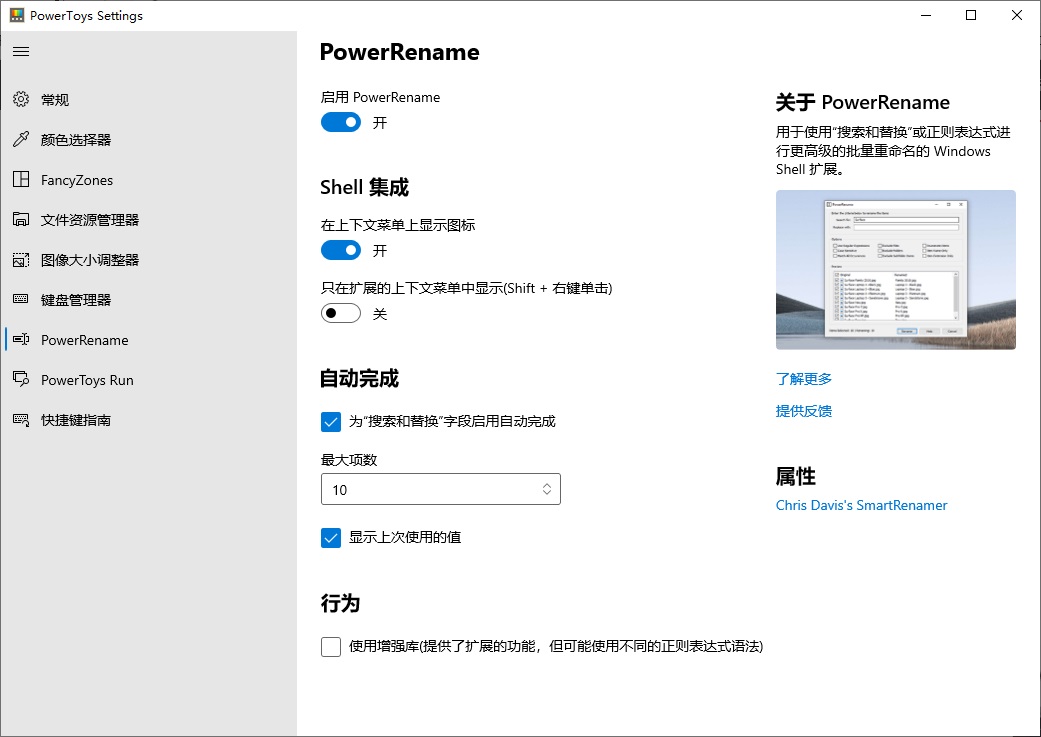Screen dimensions: 1041x737
Task: Select PowerRename label in the sidebar
Action: pyautogui.click(x=84, y=340)
